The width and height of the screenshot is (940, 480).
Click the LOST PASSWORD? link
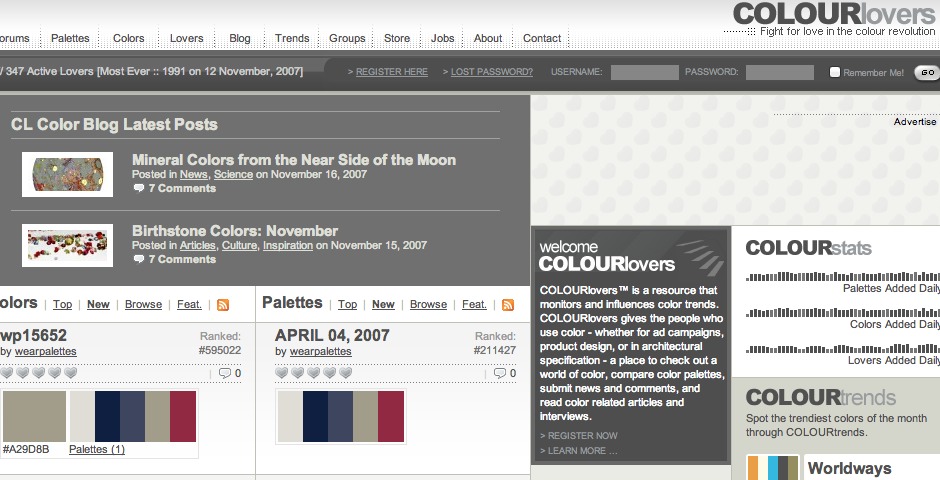click(x=492, y=72)
